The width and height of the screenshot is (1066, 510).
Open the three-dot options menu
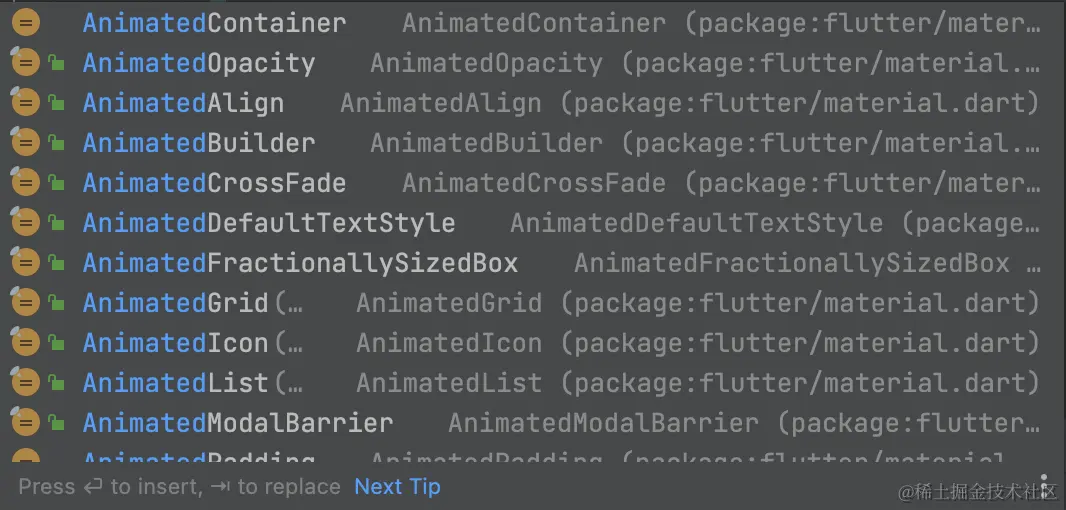[x=1044, y=486]
